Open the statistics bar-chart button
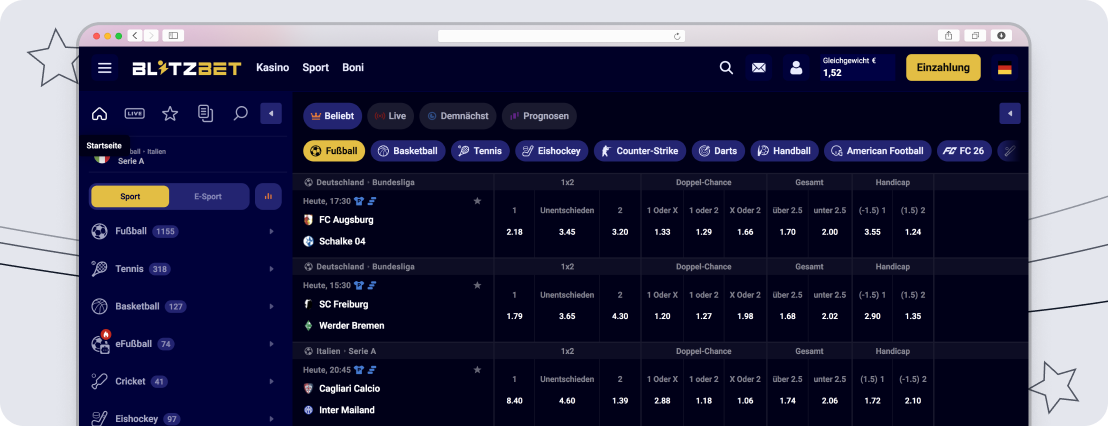The image size is (1108, 426). (268, 196)
